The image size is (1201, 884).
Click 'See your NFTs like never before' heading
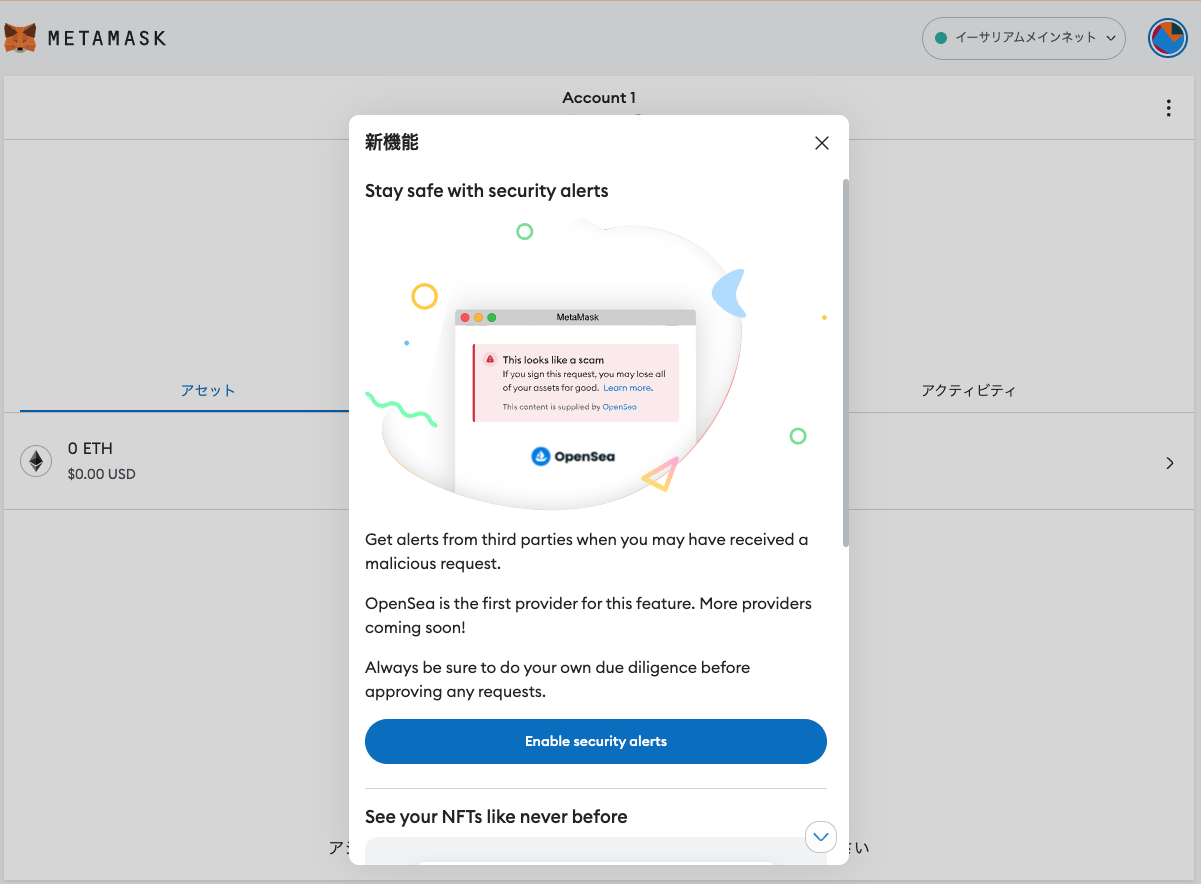[496, 817]
